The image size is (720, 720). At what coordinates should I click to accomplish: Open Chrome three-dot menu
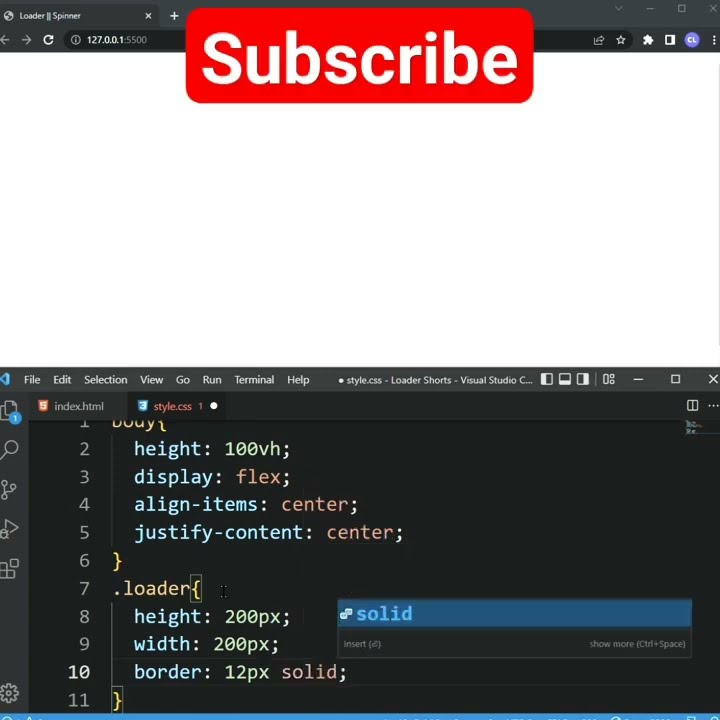714,40
